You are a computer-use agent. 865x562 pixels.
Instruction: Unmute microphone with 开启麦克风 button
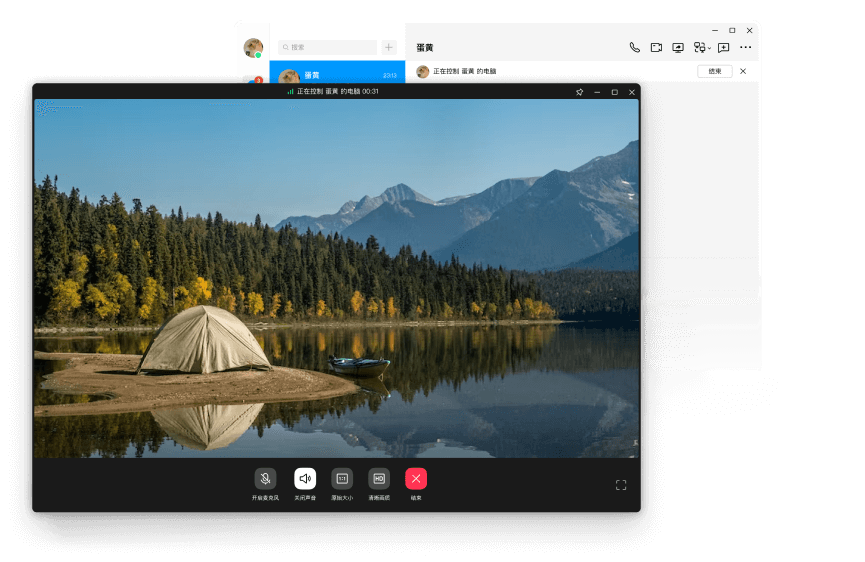265,479
